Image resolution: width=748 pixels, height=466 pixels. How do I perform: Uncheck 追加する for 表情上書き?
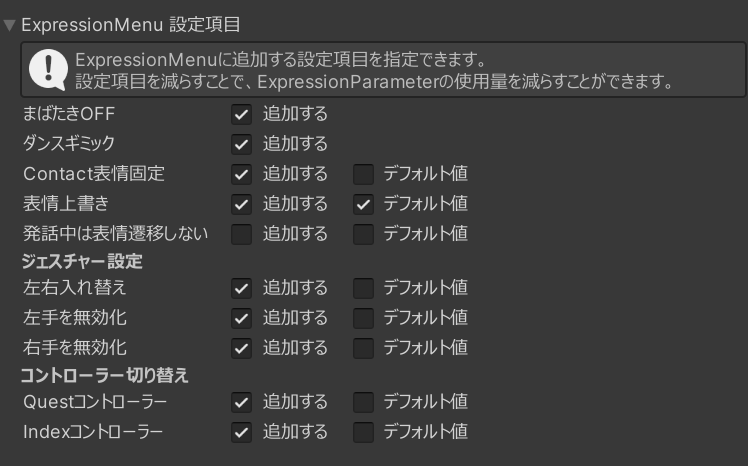241,204
